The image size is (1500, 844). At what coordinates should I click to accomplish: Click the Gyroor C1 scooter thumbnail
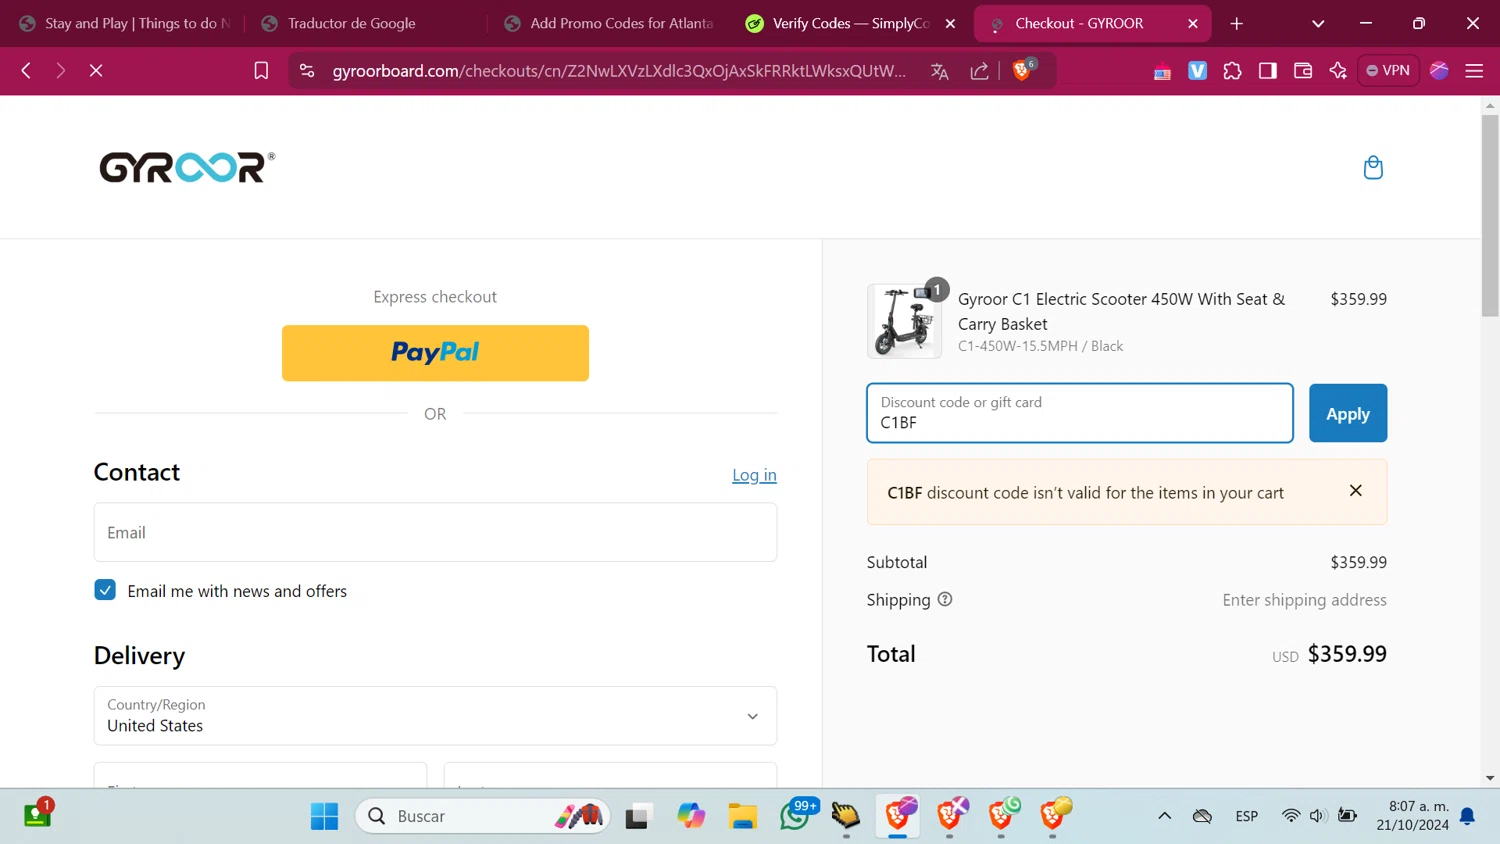(904, 321)
